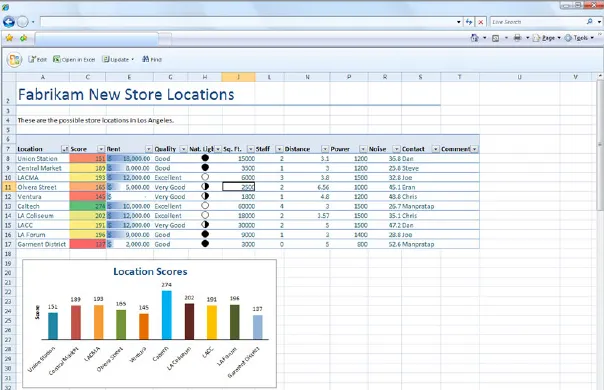
Task: Click the Live Search magnifier icon
Action: (x=589, y=22)
